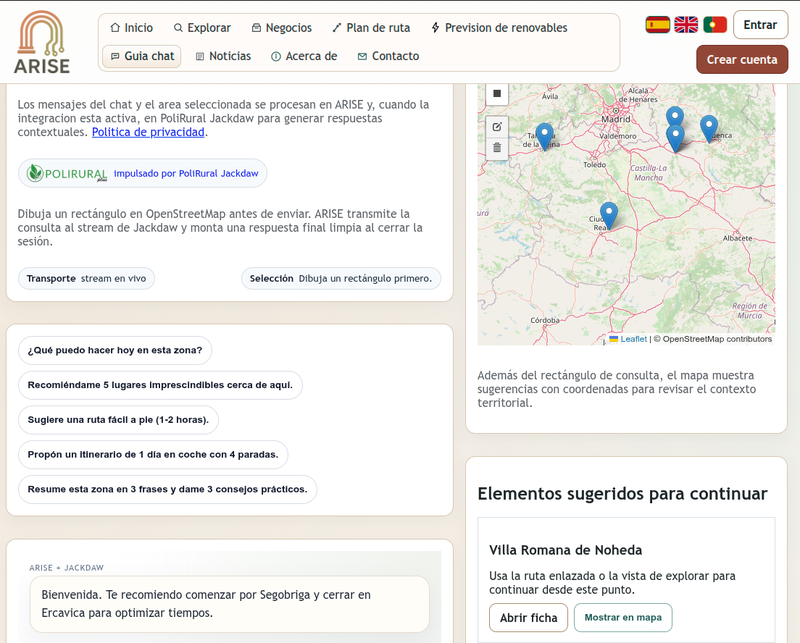Switch language to Spanish flag
The height and width of the screenshot is (643, 800).
pos(657,25)
